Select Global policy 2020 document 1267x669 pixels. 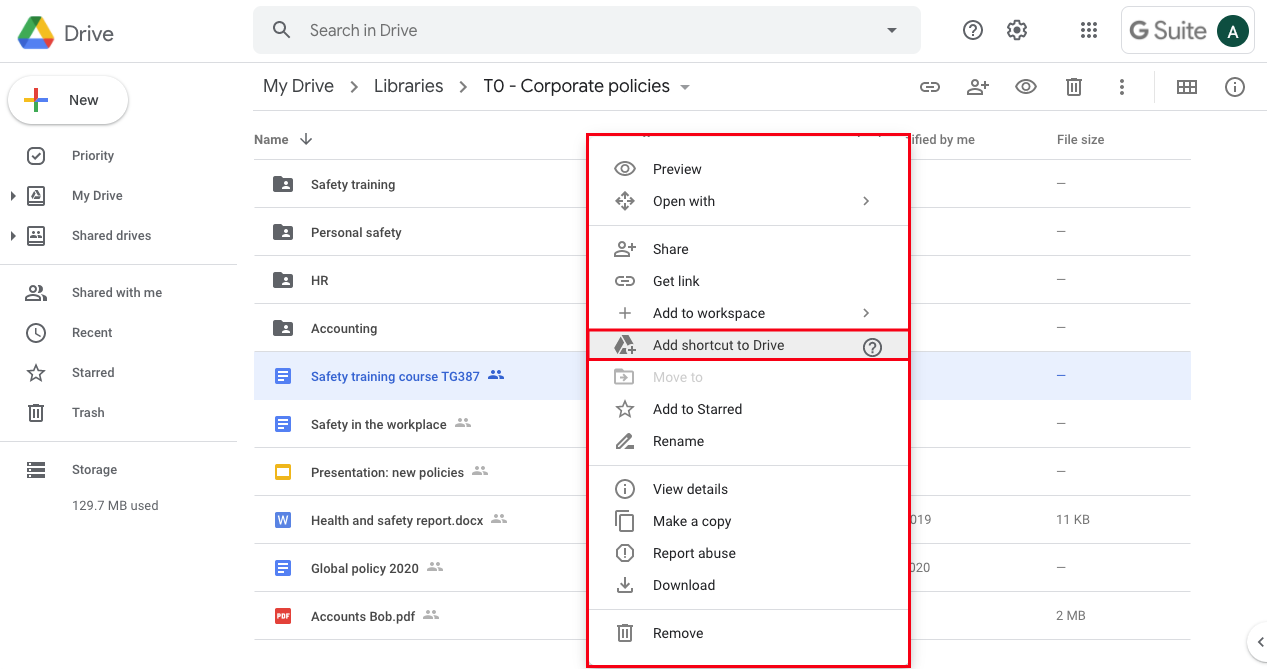[x=365, y=569]
